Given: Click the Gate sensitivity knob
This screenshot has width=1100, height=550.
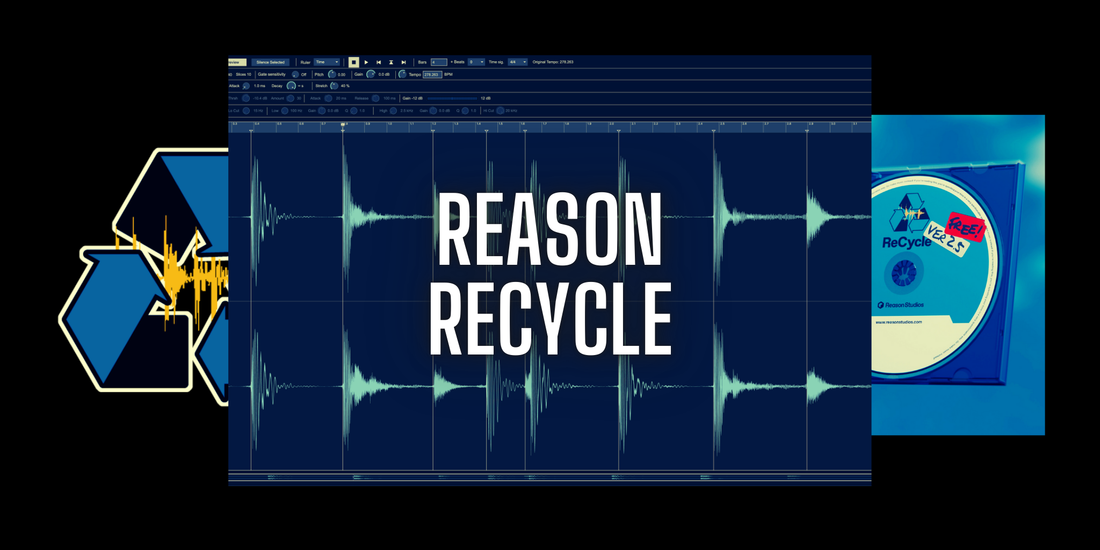Looking at the screenshot, I should tap(295, 74).
